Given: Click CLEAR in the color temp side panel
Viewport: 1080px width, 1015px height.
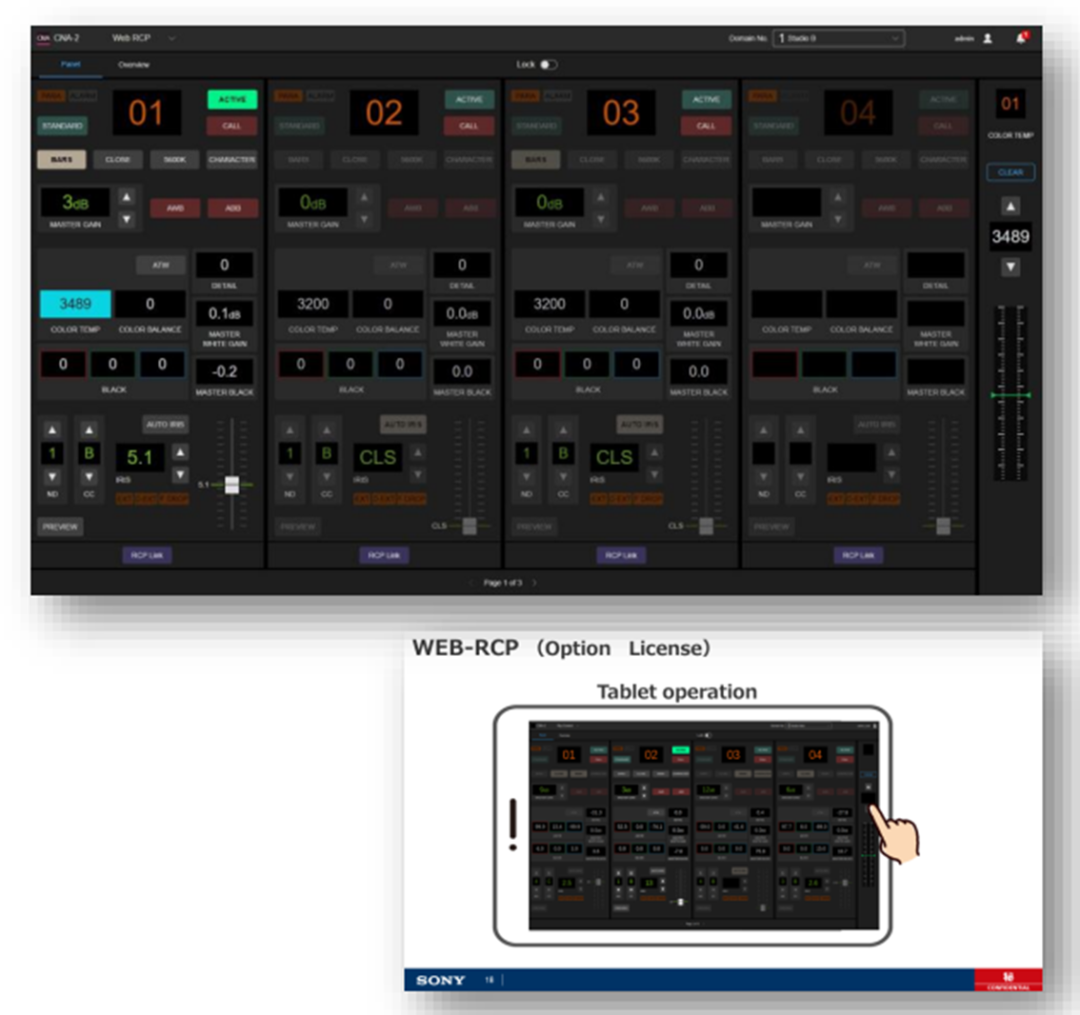Looking at the screenshot, I should tap(1010, 172).
